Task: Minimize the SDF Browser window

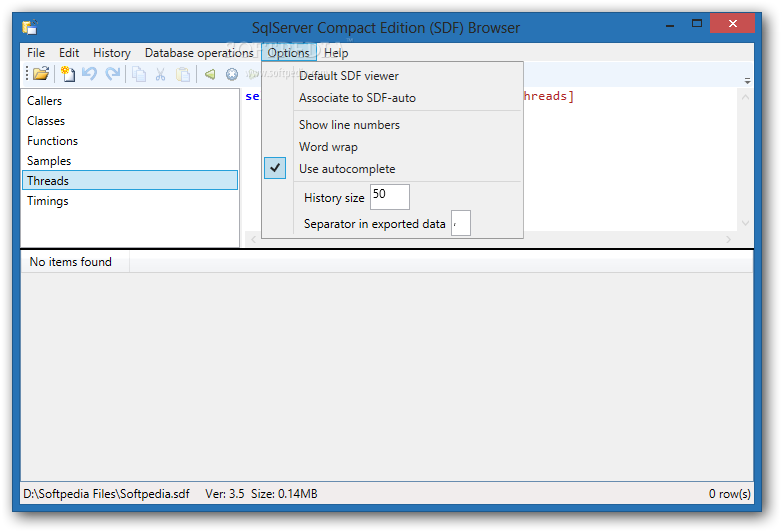Action: [x=670, y=24]
